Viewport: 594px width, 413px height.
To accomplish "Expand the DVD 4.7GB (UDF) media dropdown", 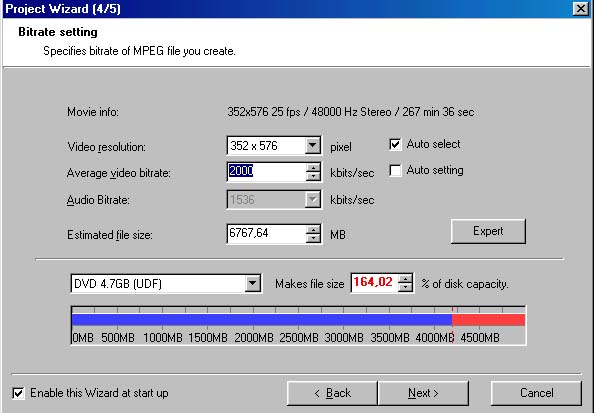I will tap(252, 283).
